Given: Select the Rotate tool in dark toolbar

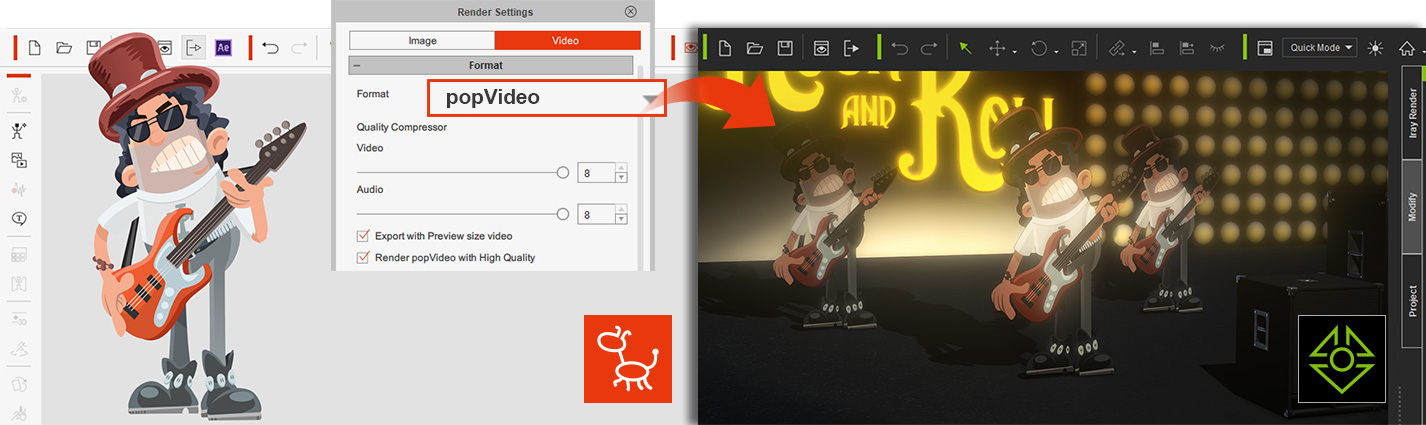Looking at the screenshot, I should pos(1039,48).
